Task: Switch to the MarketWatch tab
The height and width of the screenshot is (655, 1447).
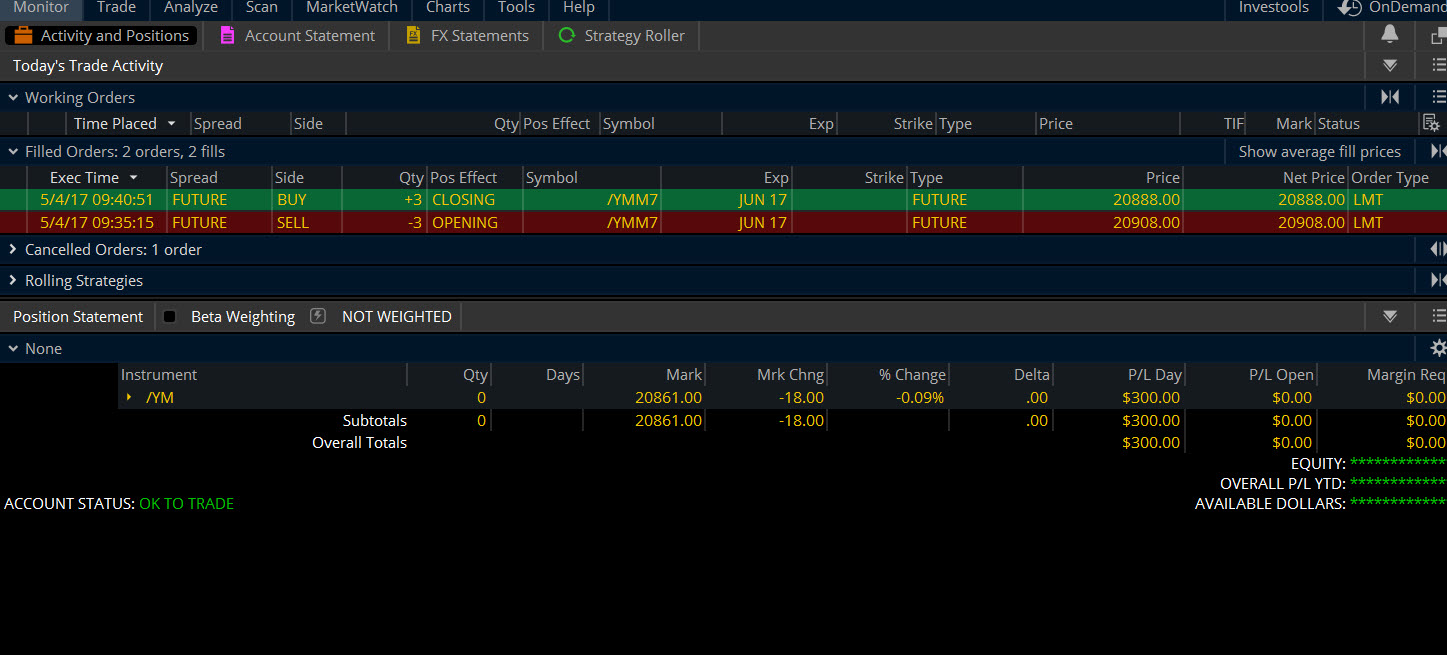Action: pyautogui.click(x=352, y=8)
